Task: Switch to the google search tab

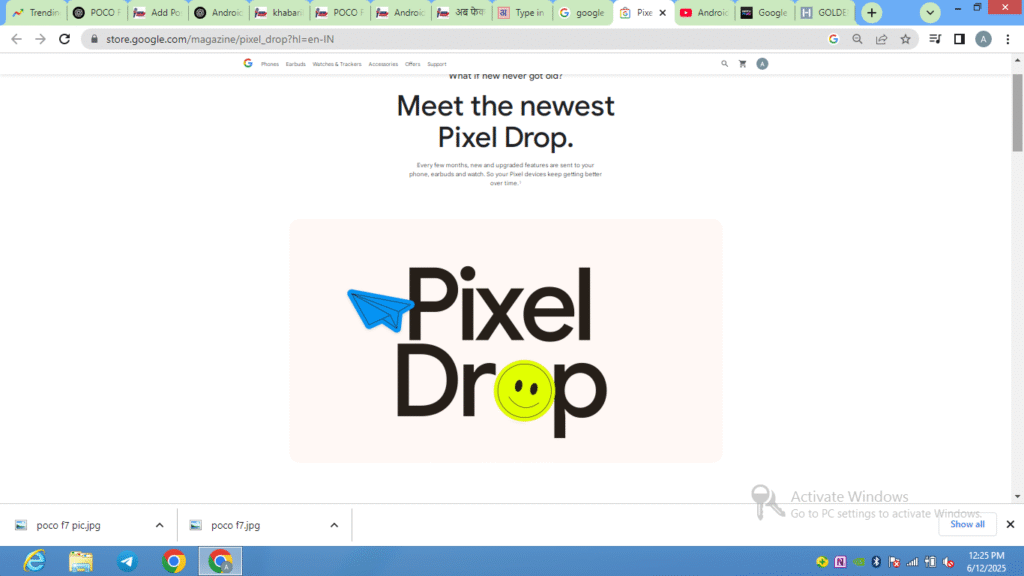Action: pos(583,12)
